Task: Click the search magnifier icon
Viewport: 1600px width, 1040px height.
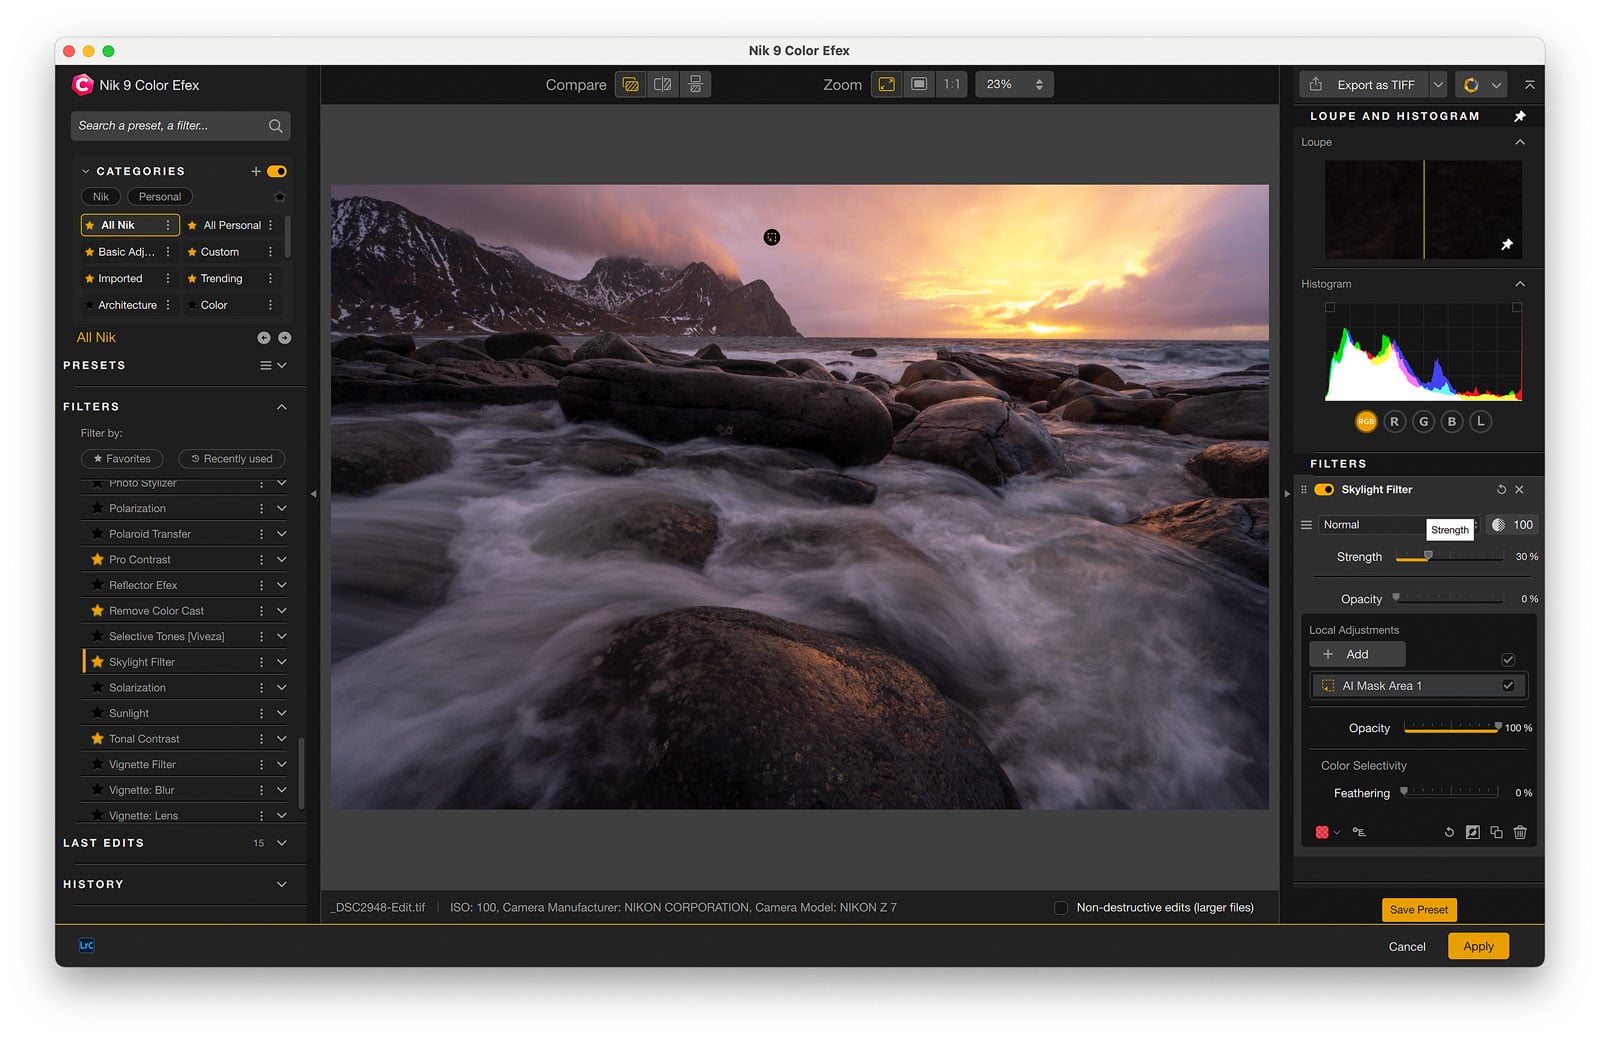Action: click(x=275, y=126)
